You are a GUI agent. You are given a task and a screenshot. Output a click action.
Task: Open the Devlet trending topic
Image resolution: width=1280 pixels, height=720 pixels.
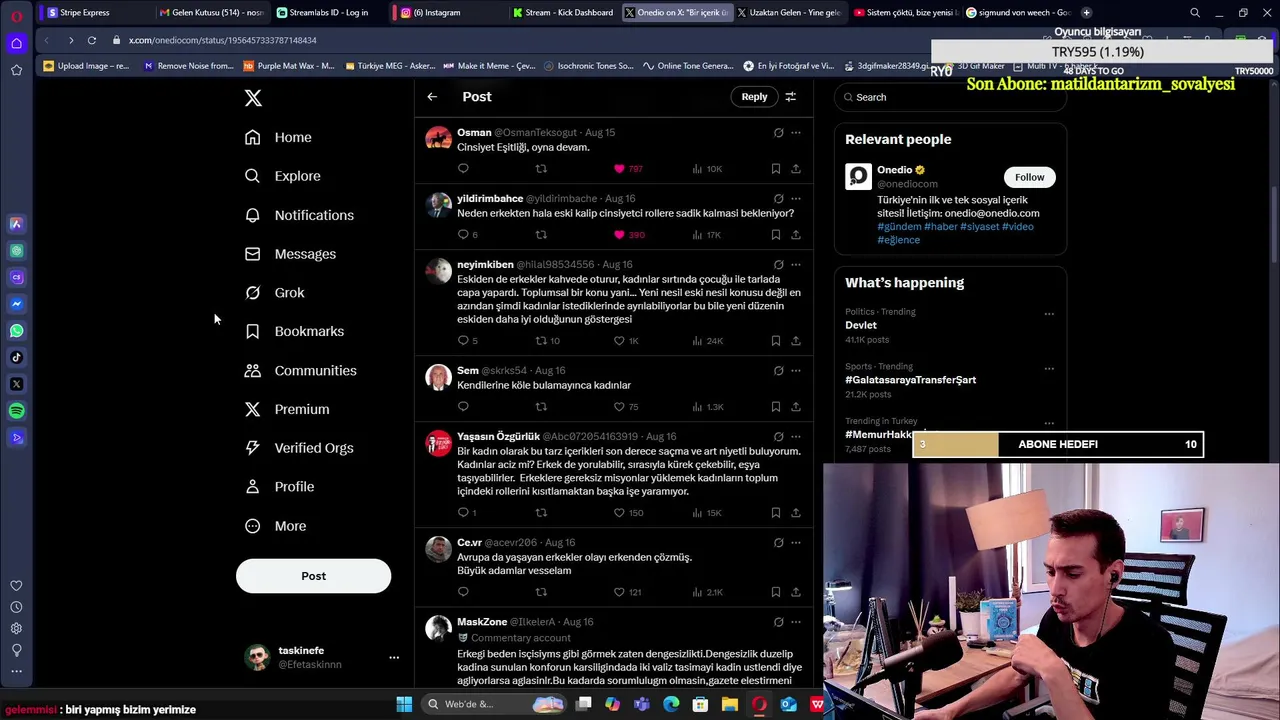click(860, 325)
